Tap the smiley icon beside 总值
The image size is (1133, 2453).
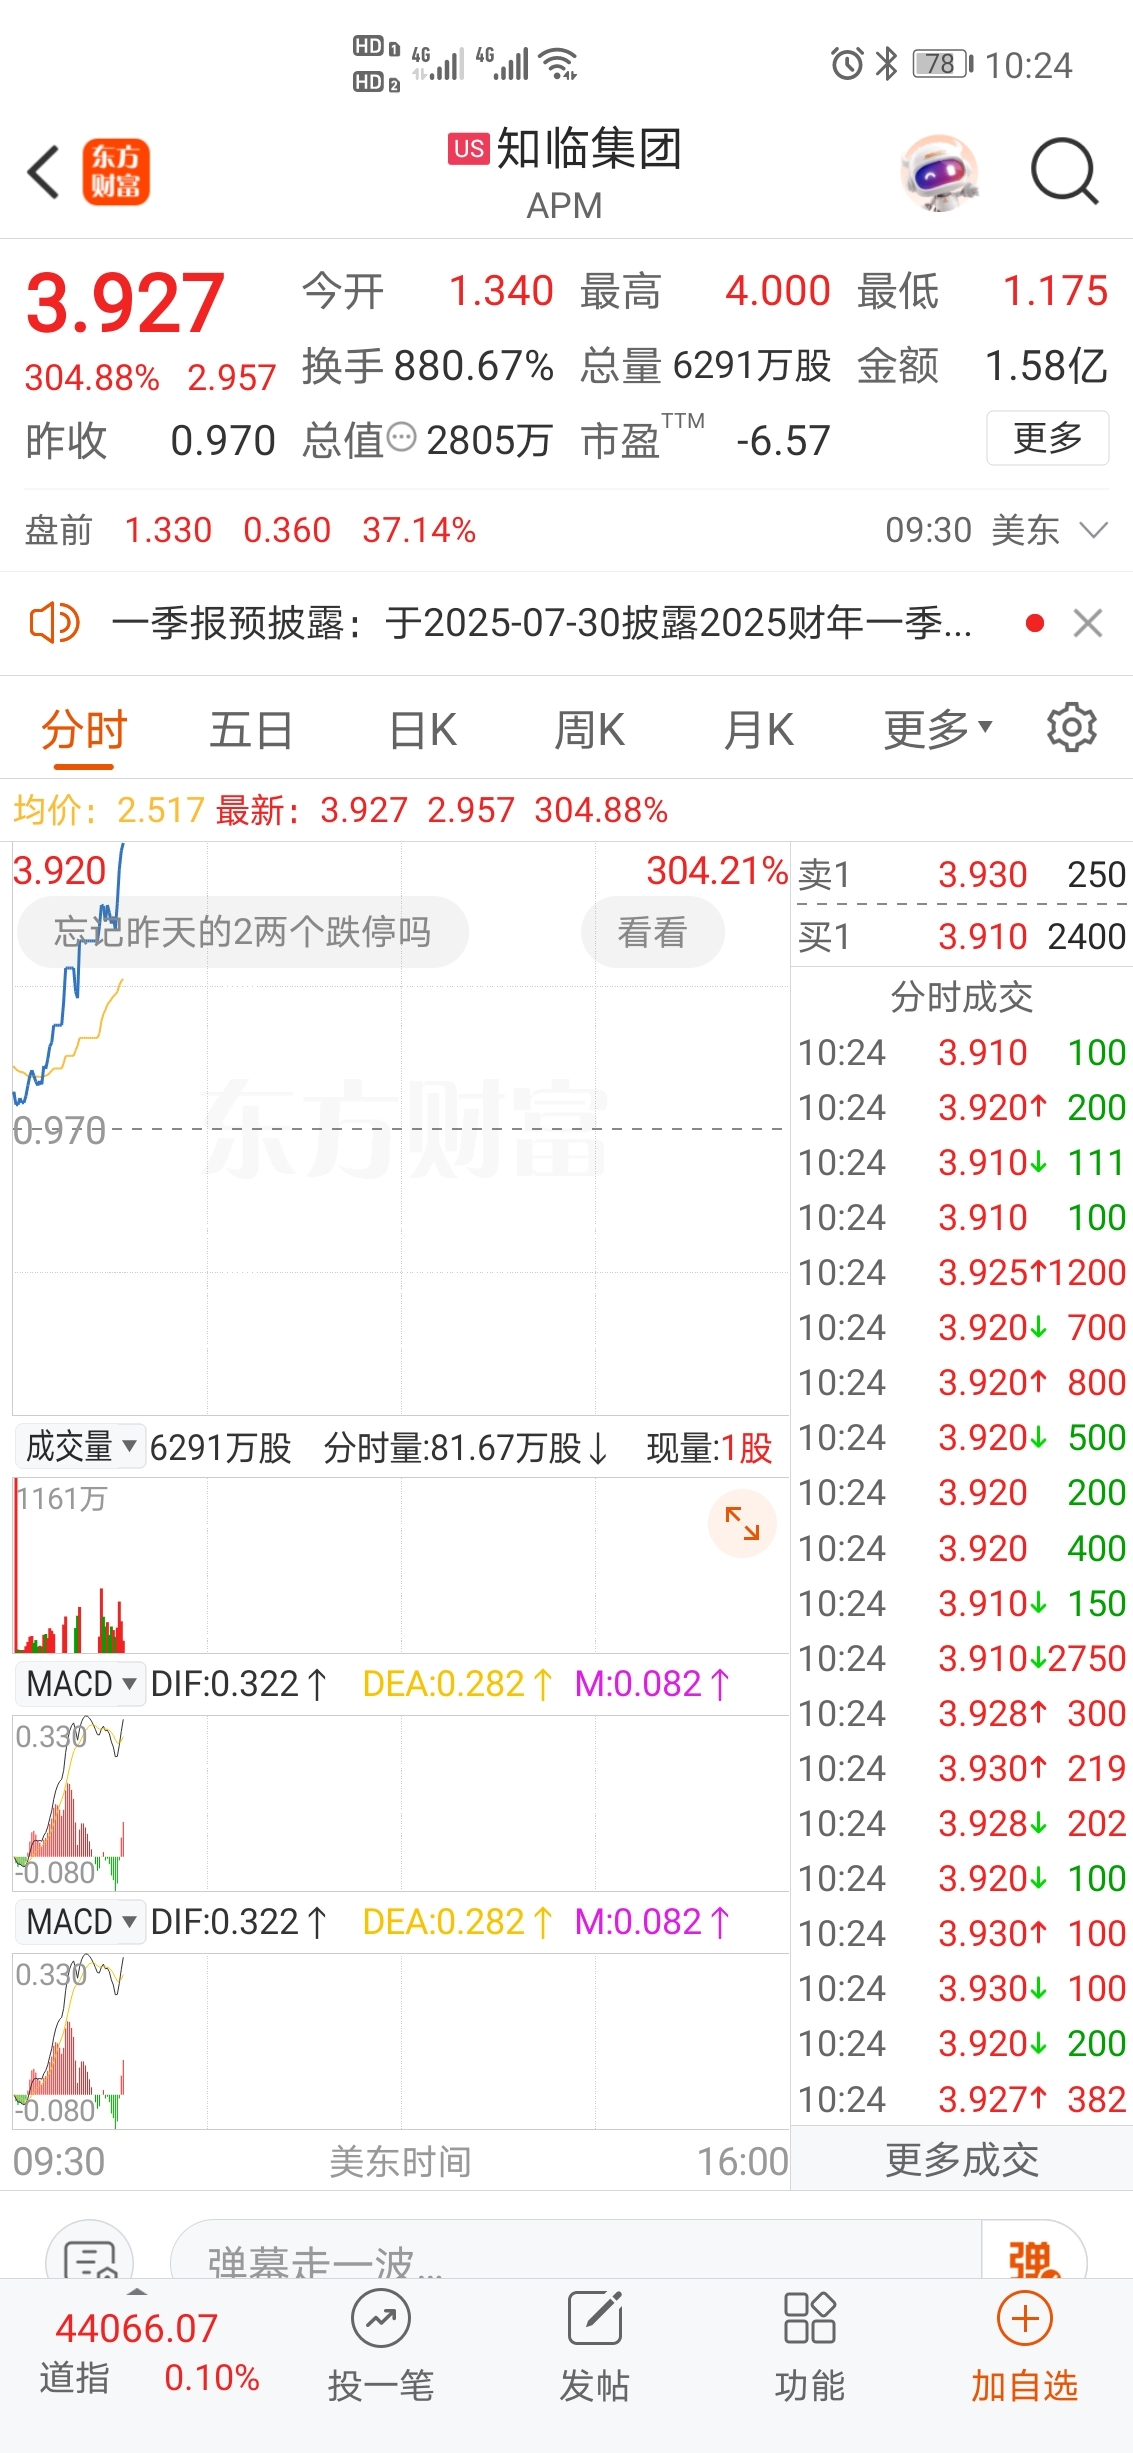tap(401, 437)
